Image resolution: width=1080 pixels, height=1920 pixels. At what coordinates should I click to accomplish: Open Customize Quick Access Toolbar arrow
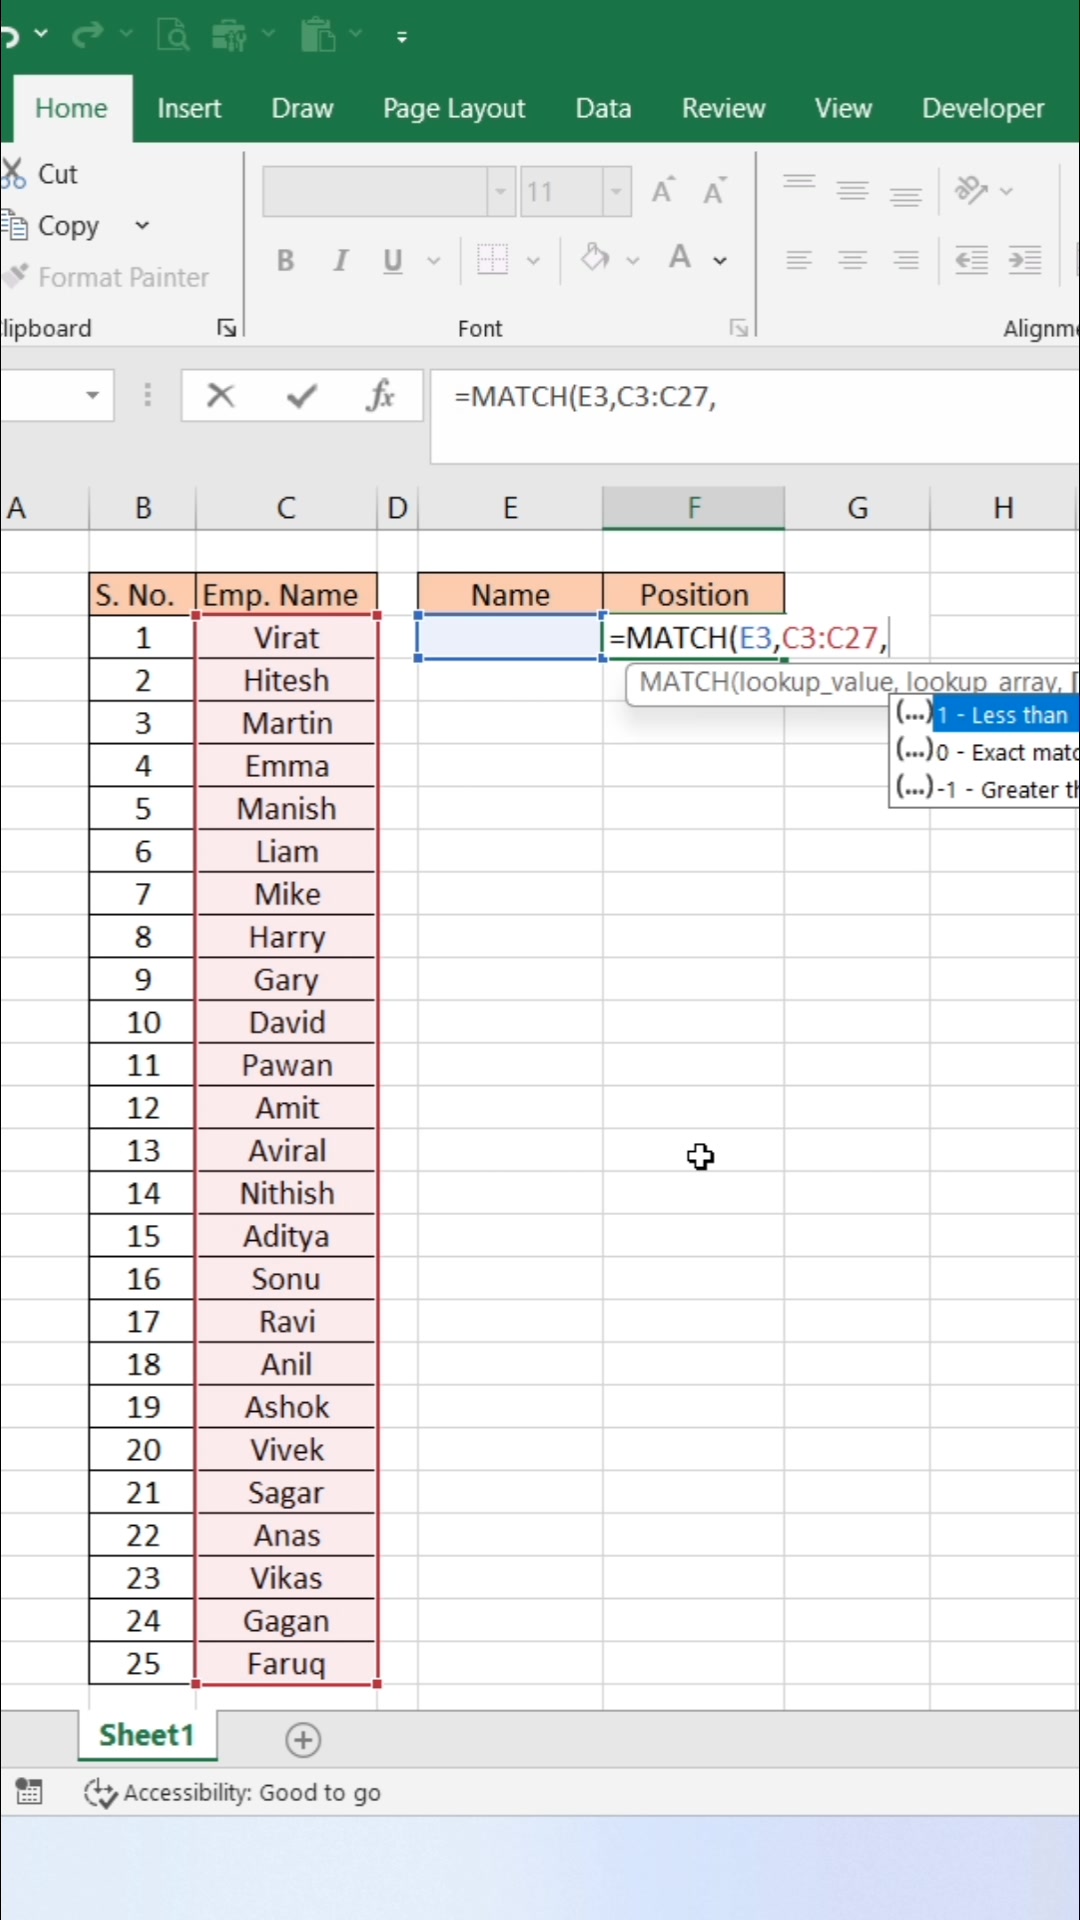pos(402,37)
